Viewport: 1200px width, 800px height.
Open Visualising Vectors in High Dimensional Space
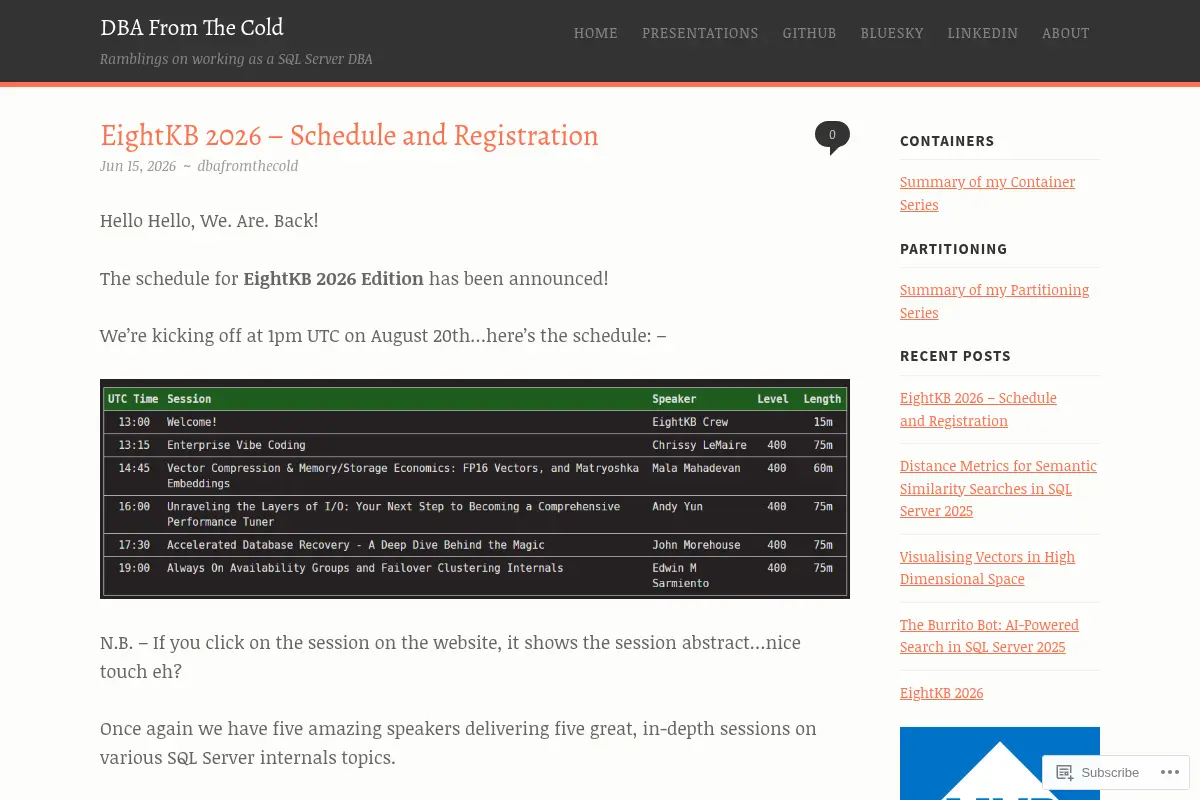click(x=987, y=568)
